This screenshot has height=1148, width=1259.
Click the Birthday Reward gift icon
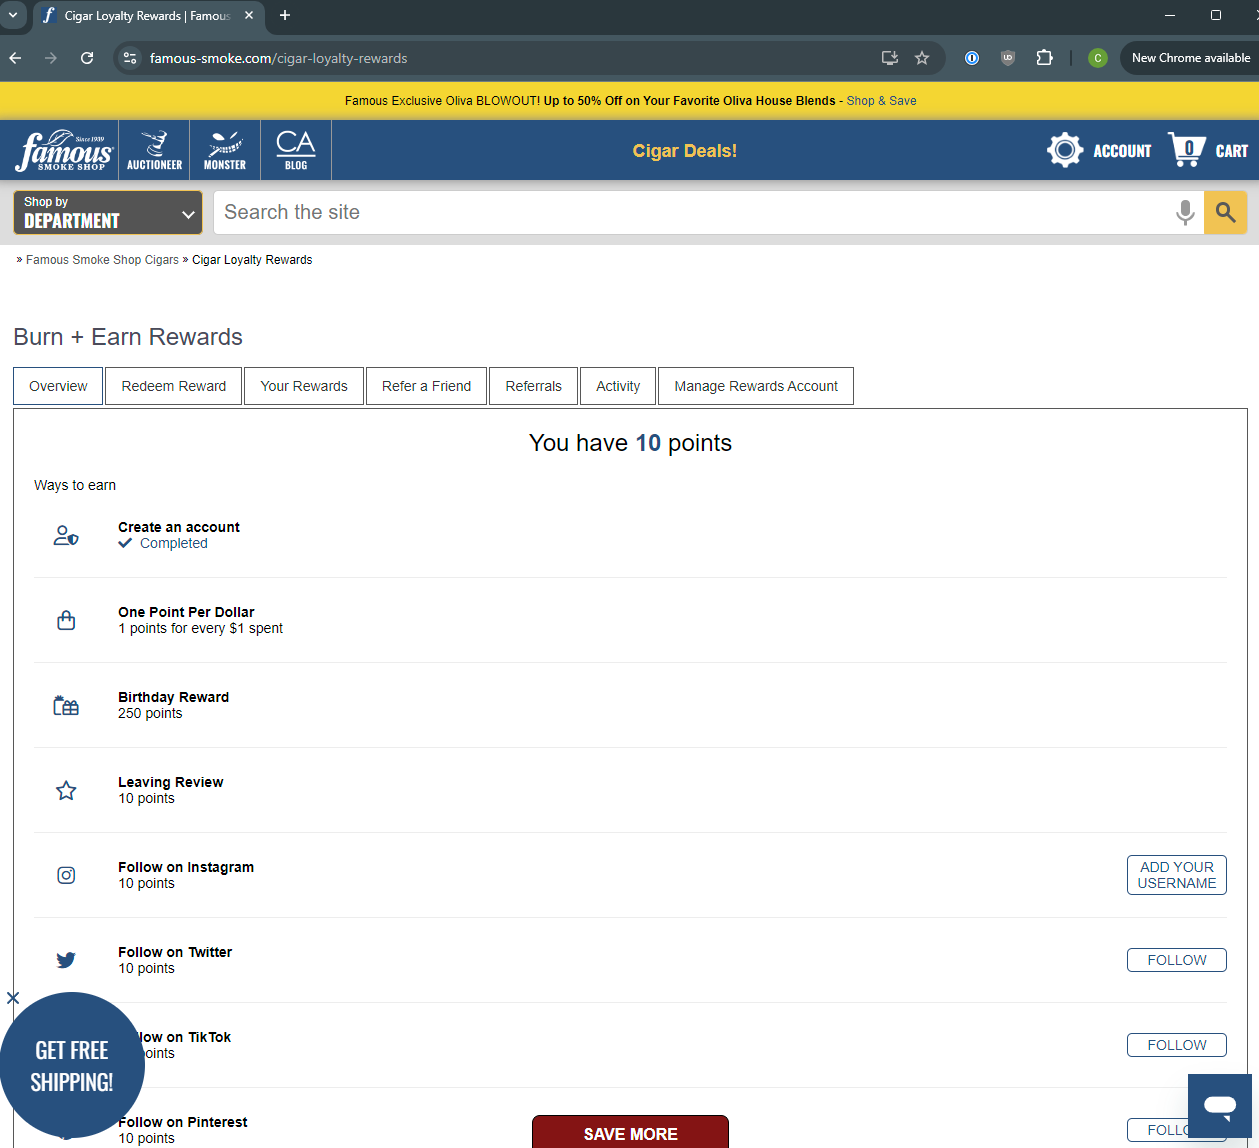click(x=66, y=706)
